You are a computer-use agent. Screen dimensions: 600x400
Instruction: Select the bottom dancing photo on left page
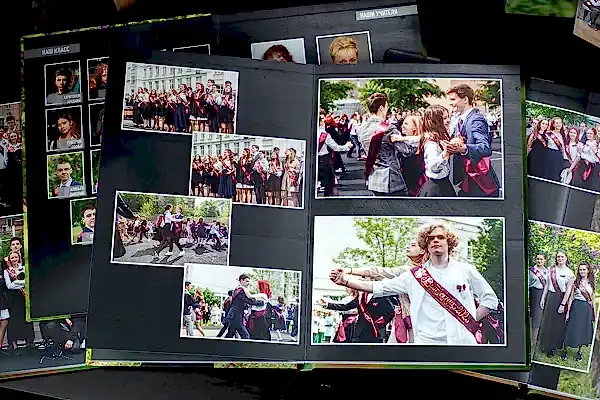[x=241, y=301]
